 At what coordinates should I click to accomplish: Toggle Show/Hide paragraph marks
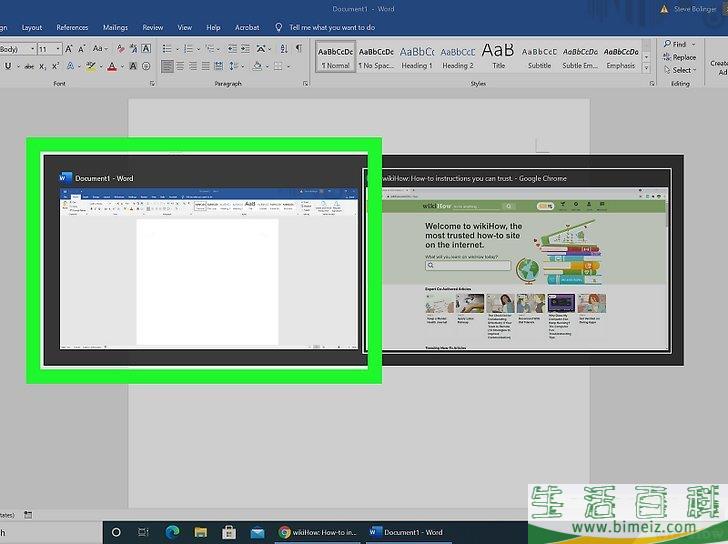click(x=299, y=48)
